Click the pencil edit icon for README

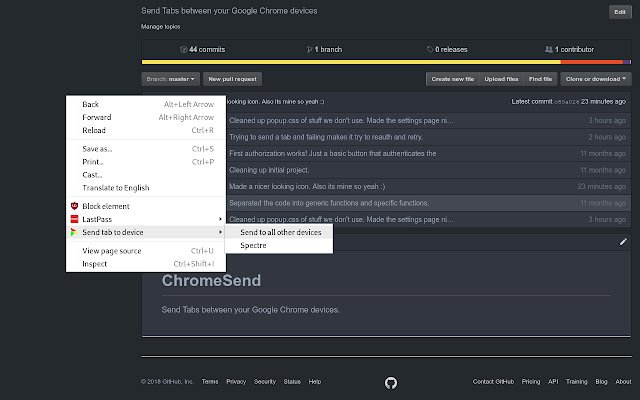pyautogui.click(x=623, y=242)
